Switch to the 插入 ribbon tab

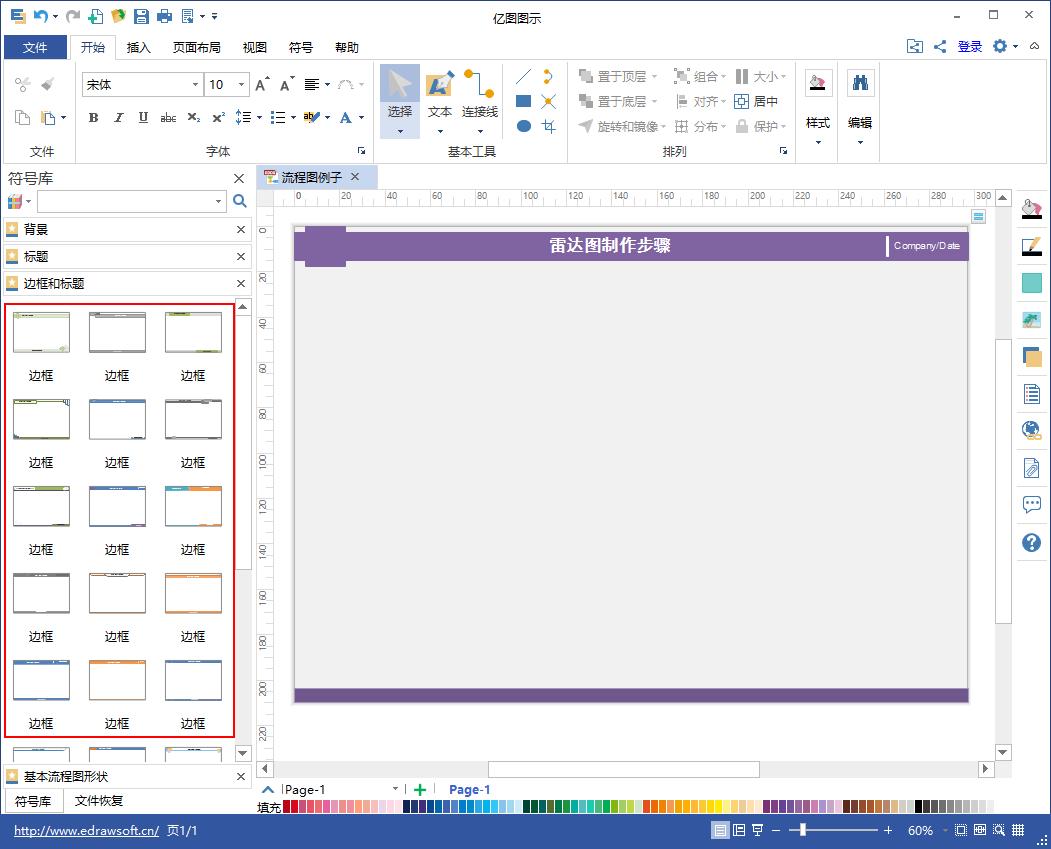click(139, 47)
